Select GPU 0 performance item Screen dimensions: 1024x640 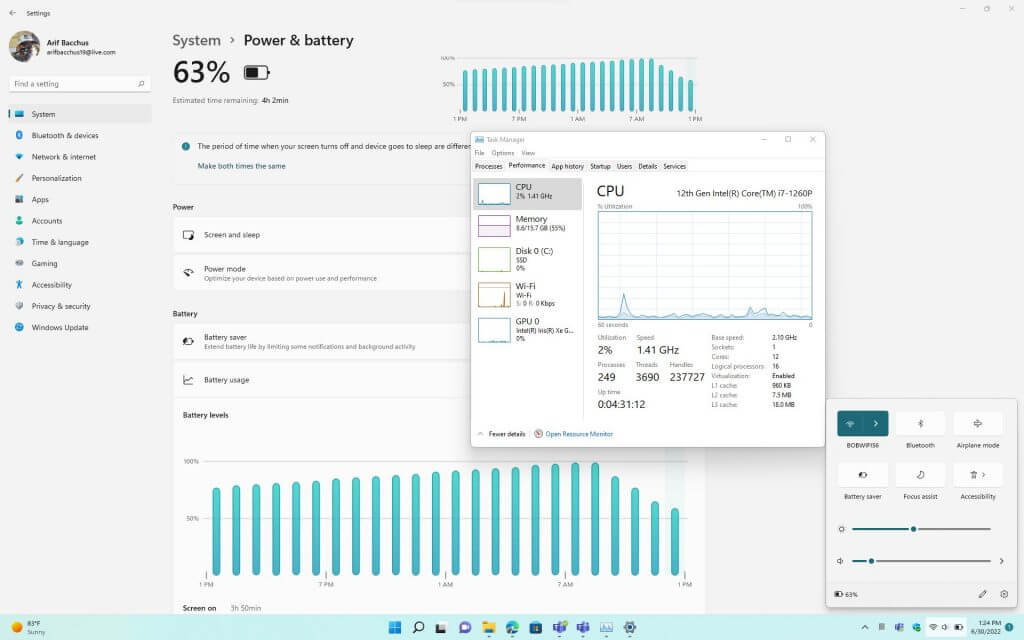click(527, 330)
